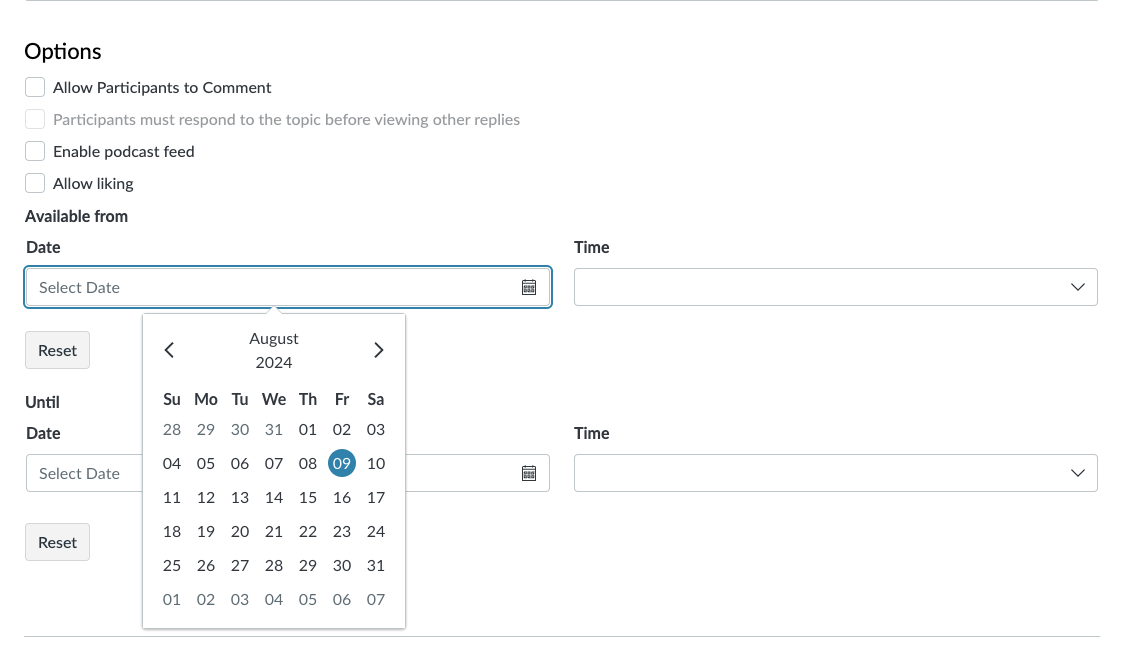Reset the Until date
1137x666 pixels.
point(57,542)
